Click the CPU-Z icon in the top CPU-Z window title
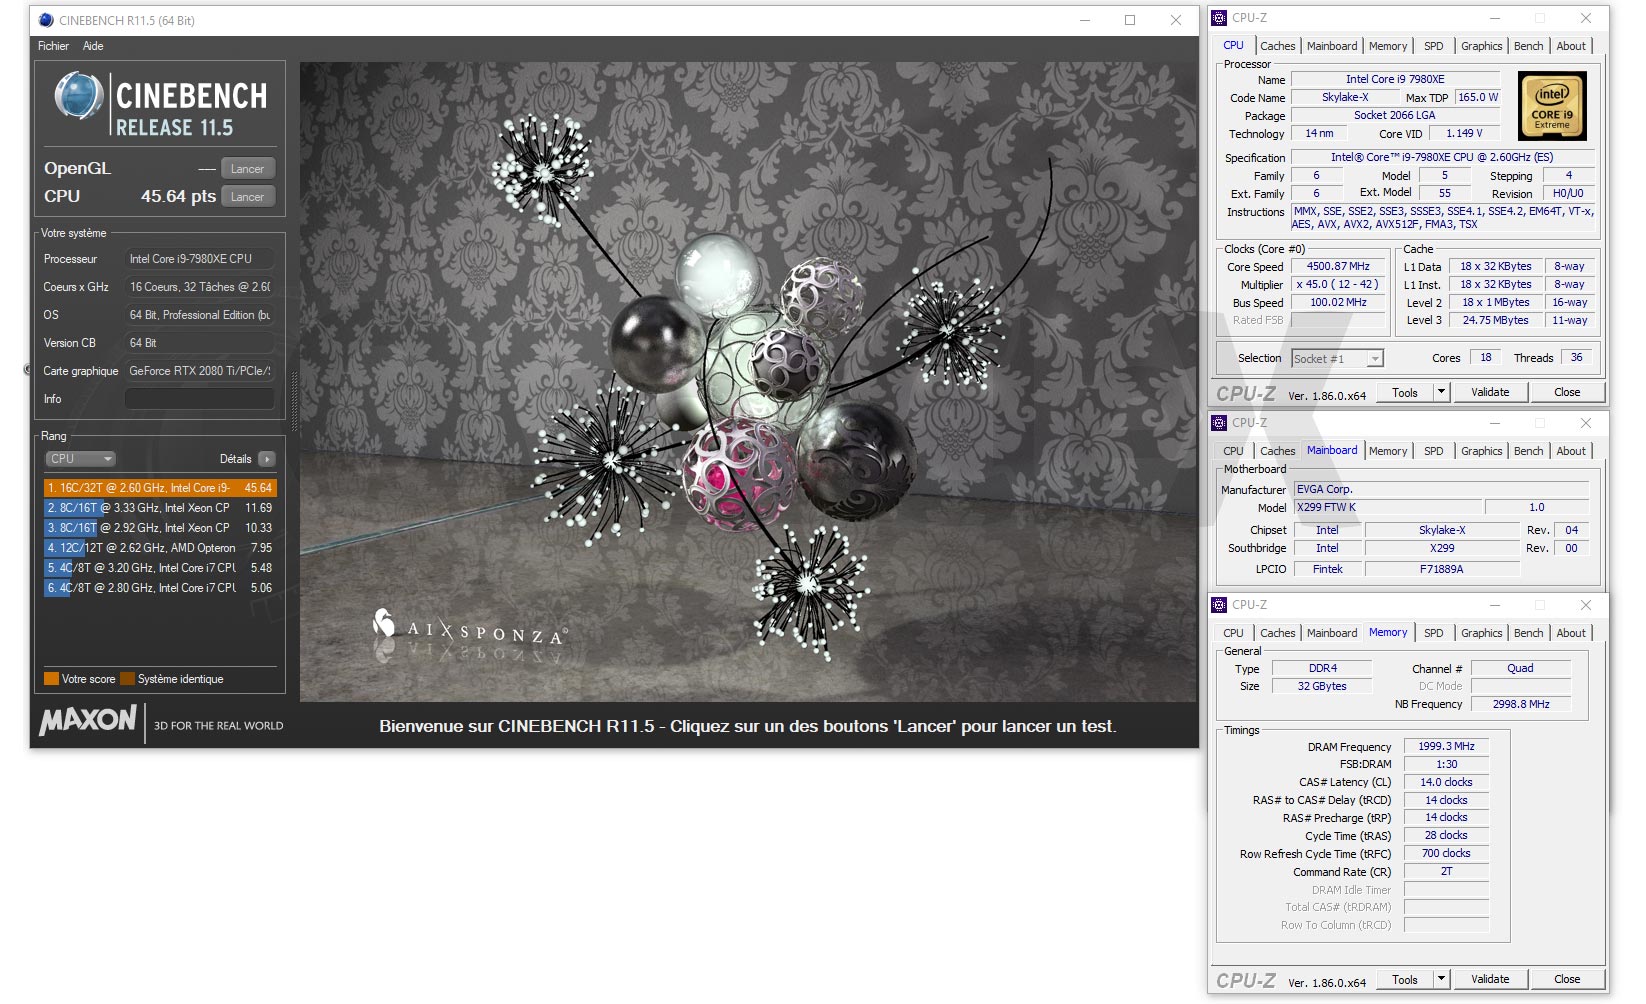This screenshot has width=1646, height=1004. (1219, 18)
